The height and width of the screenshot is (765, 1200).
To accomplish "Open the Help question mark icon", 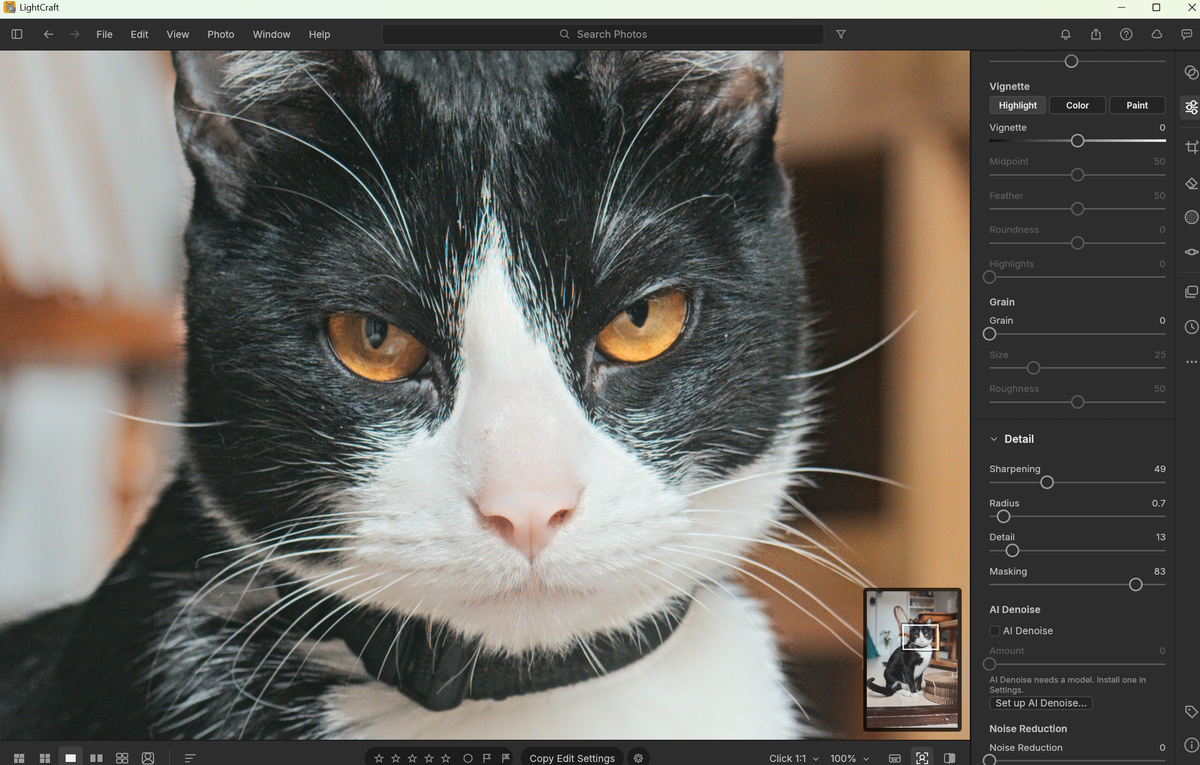I will pyautogui.click(x=1126, y=34).
